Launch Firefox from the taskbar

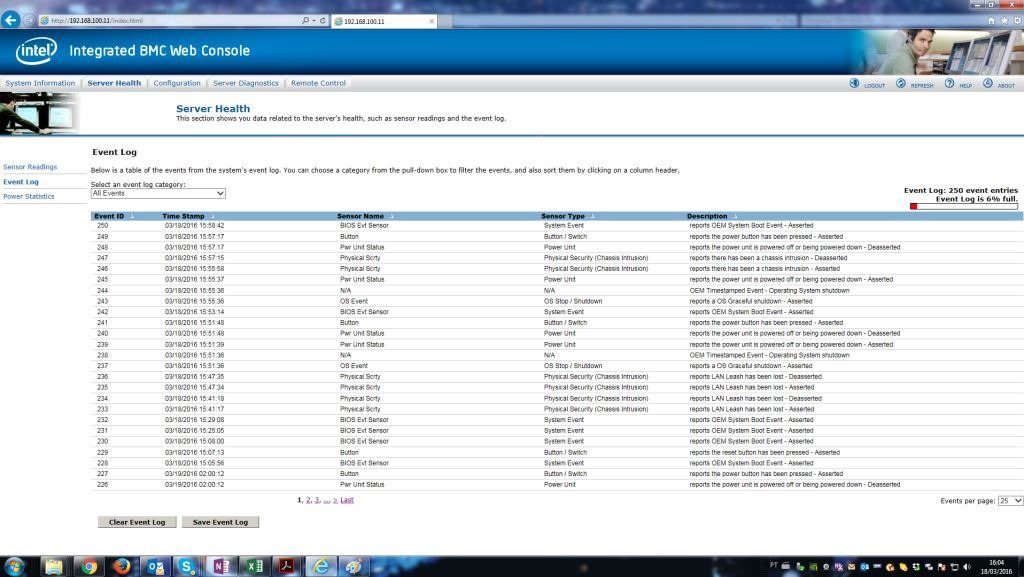(x=122, y=566)
